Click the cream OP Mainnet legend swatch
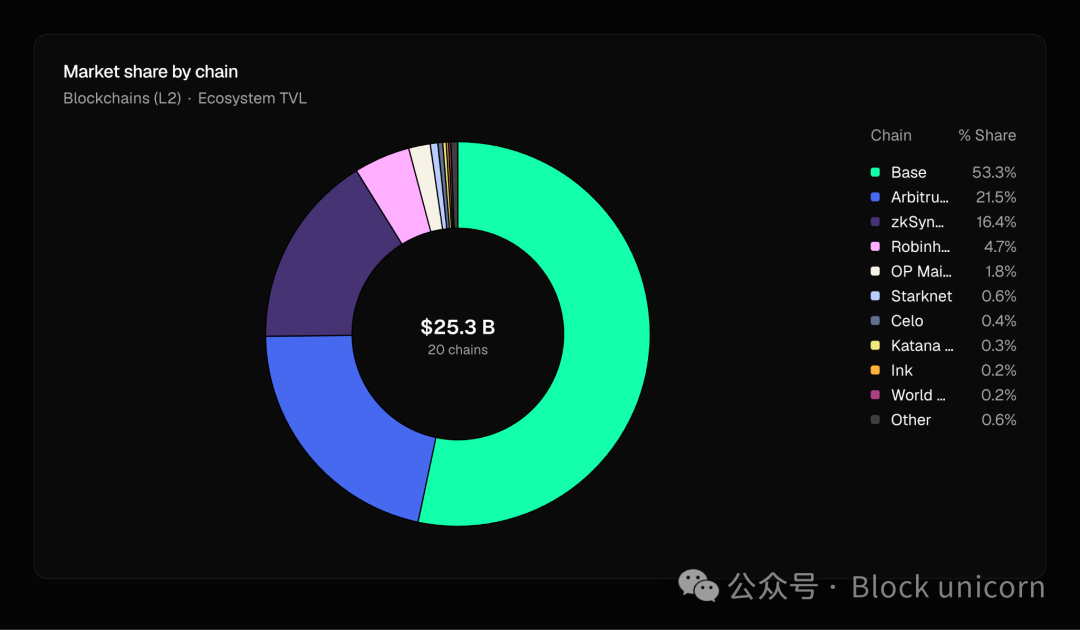 tap(875, 271)
